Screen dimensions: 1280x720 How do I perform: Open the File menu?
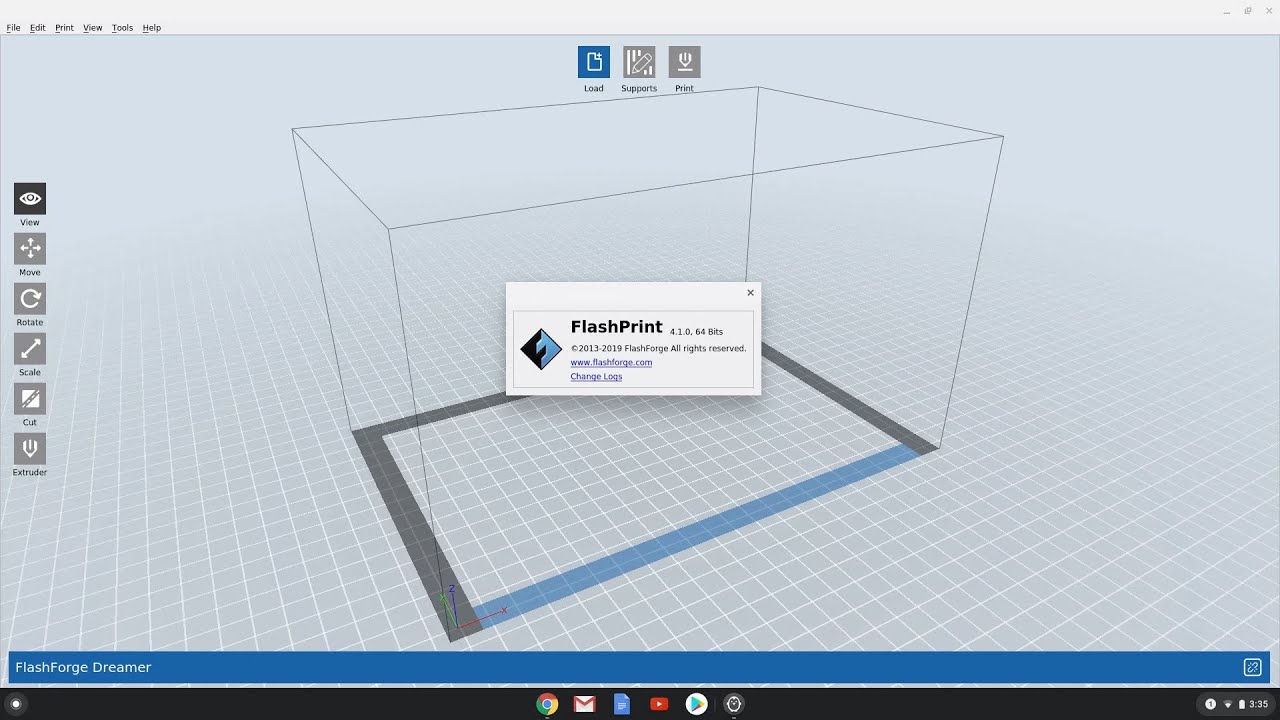(x=13, y=28)
